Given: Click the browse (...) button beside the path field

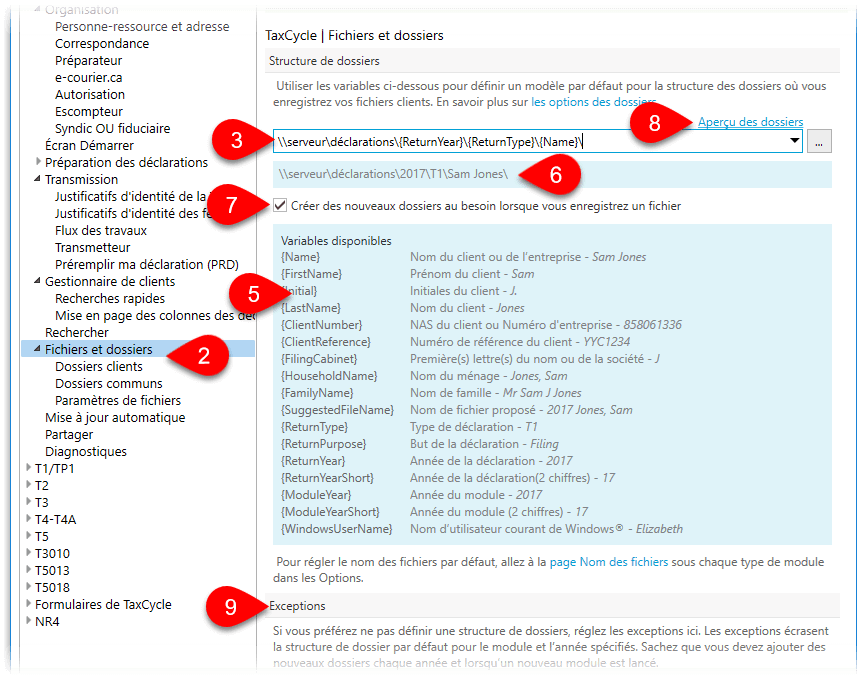Looking at the screenshot, I should click(x=819, y=142).
